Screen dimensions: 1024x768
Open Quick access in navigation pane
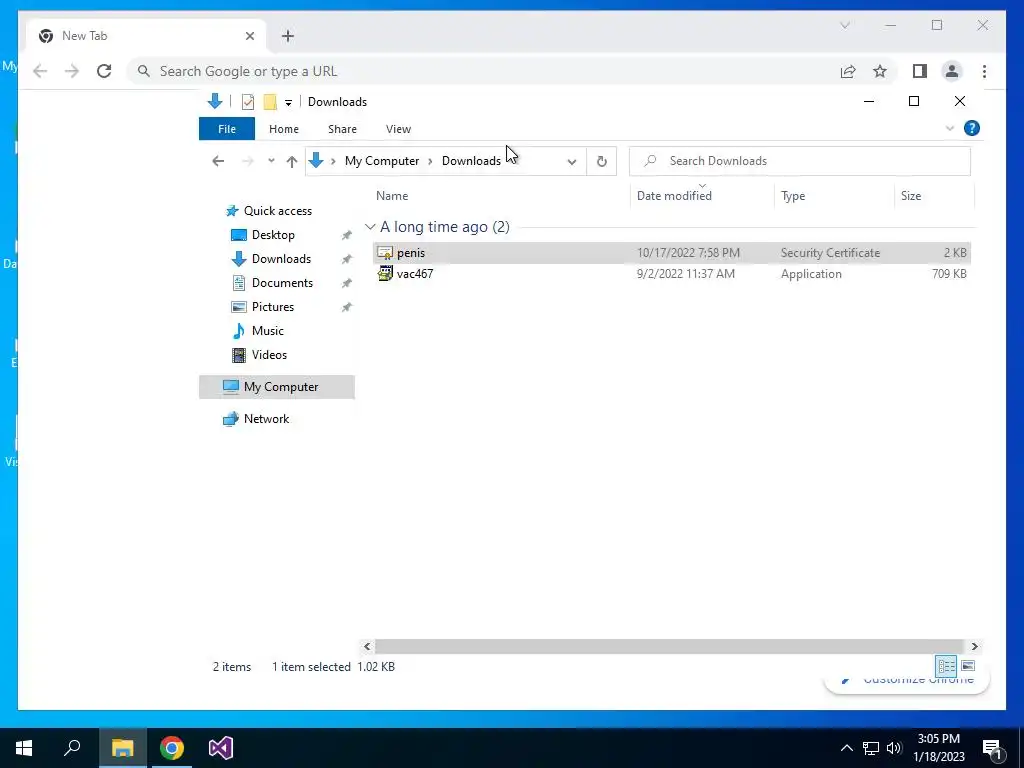click(278, 211)
